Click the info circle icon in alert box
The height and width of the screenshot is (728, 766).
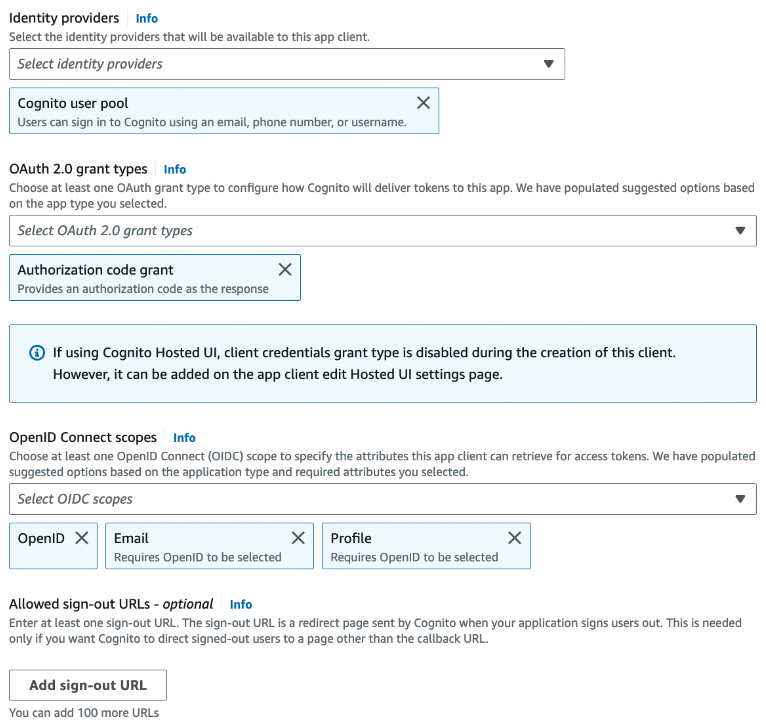[37, 352]
